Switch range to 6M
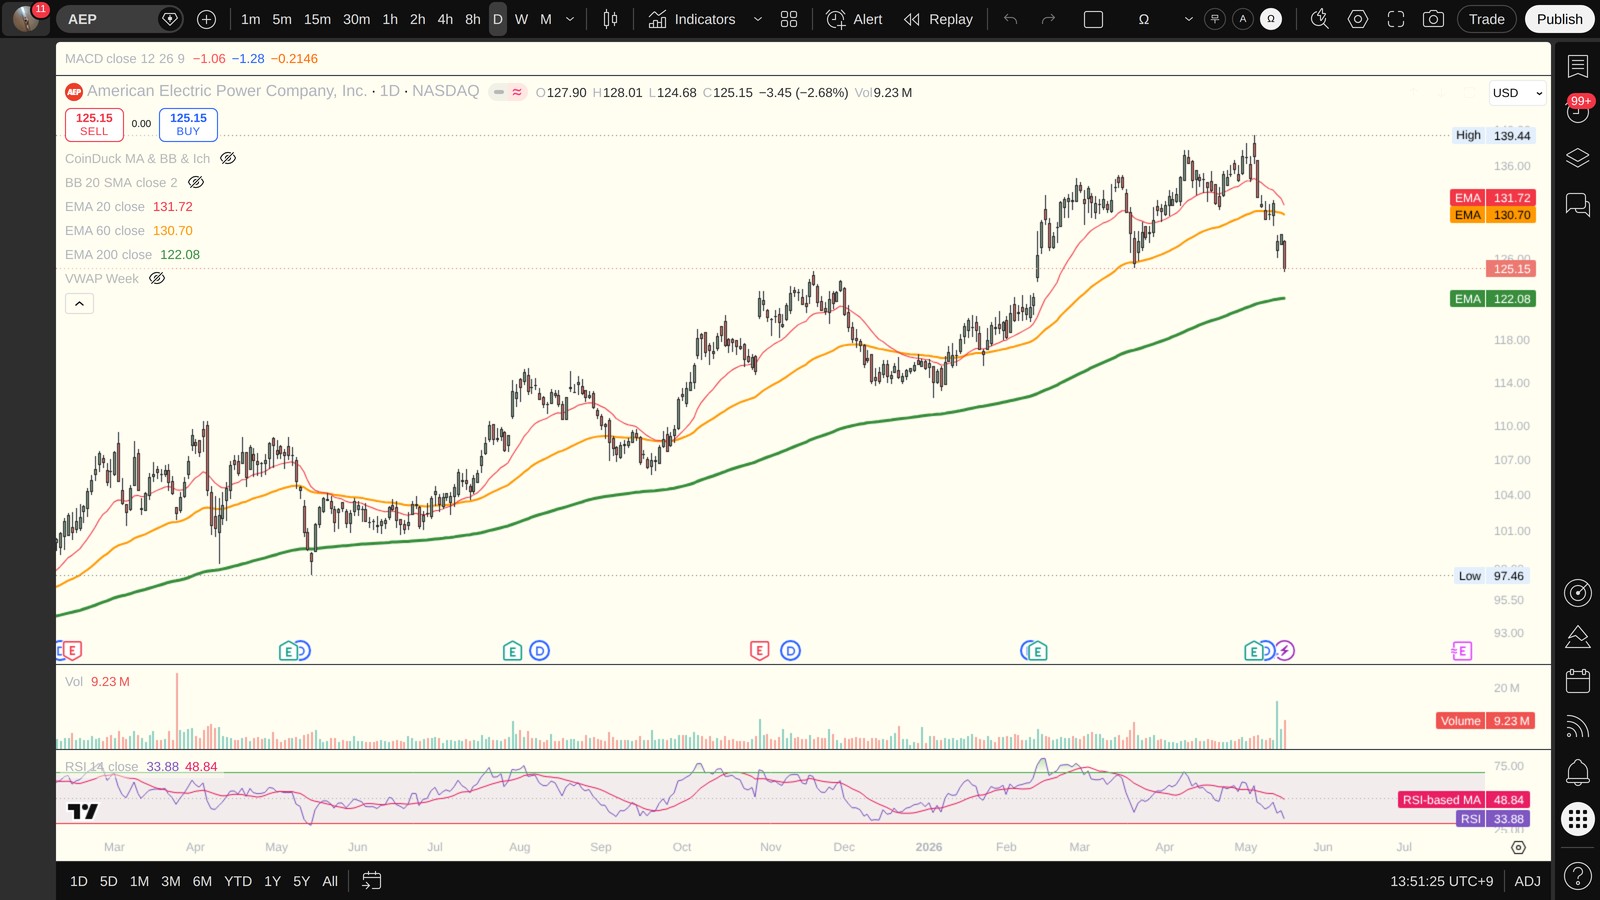This screenshot has height=900, width=1600. click(202, 881)
